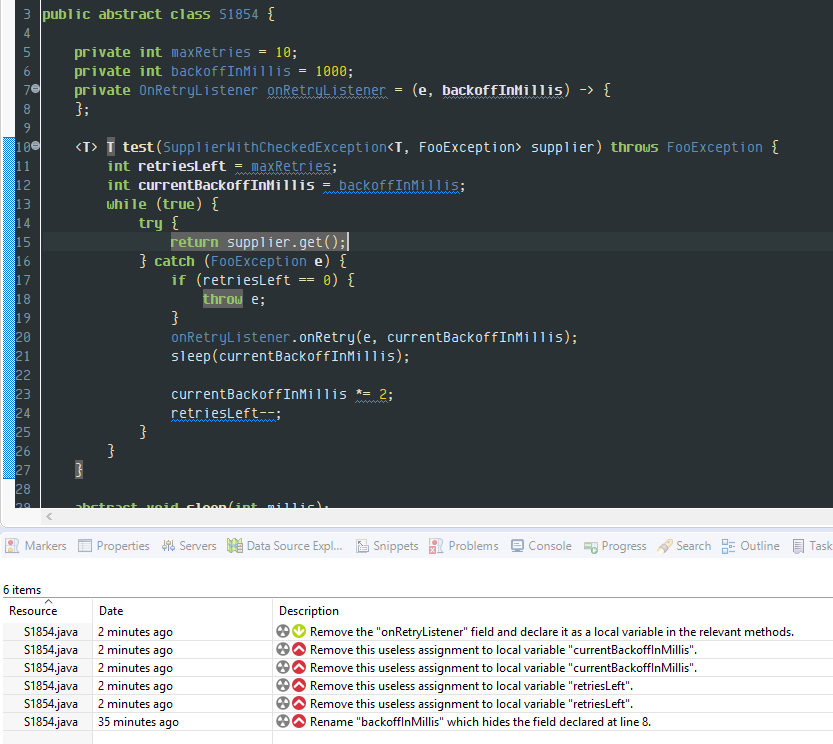Click the Problems tab icon
The width and height of the screenshot is (833, 744).
point(436,546)
